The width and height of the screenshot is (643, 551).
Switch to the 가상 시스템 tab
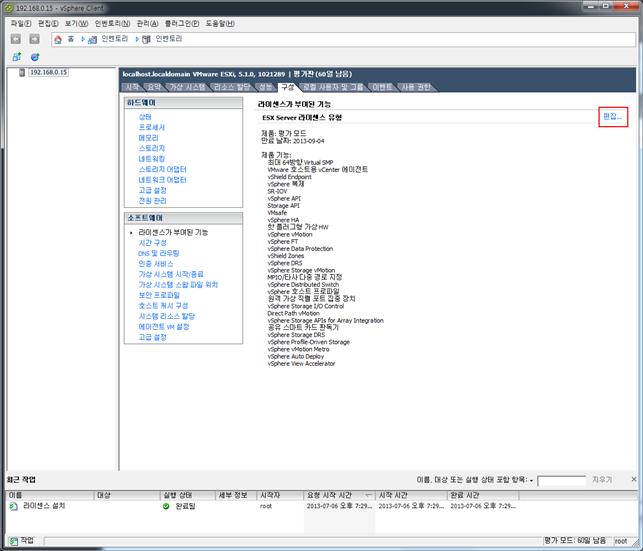[x=187, y=87]
